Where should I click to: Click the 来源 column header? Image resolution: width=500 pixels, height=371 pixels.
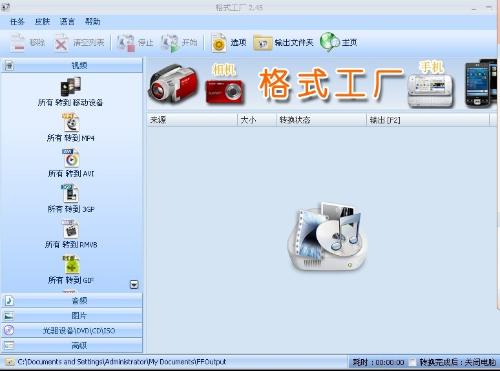coord(192,120)
